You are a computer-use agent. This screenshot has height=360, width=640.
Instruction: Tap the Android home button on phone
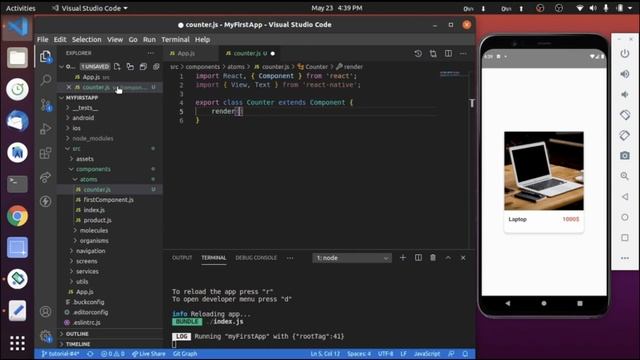(x=544, y=303)
